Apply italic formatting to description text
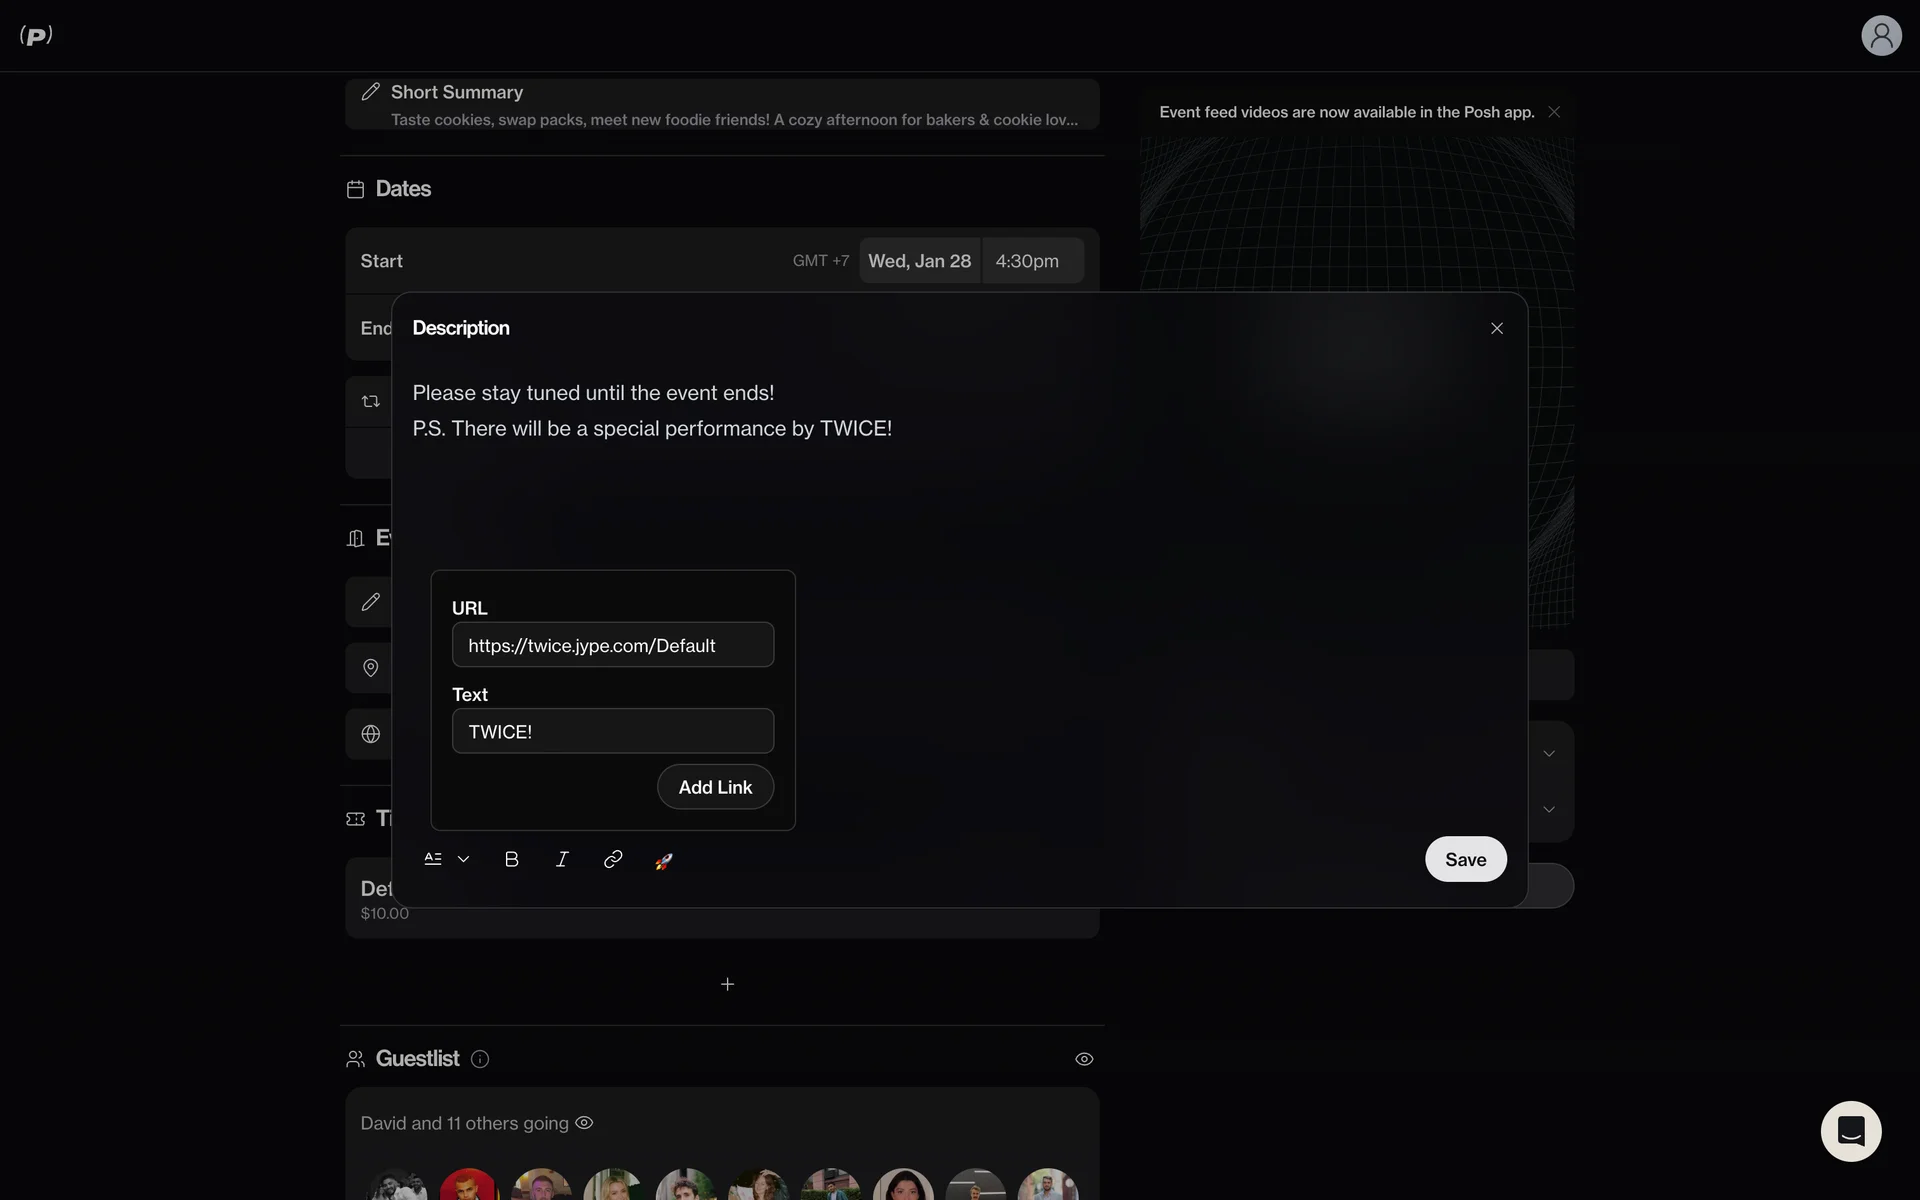The image size is (1920, 1200). coord(562,859)
